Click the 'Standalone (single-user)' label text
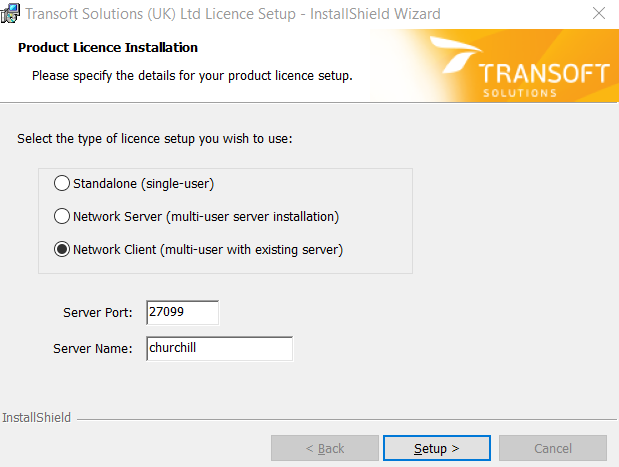619x467 pixels. pyautogui.click(x=143, y=184)
